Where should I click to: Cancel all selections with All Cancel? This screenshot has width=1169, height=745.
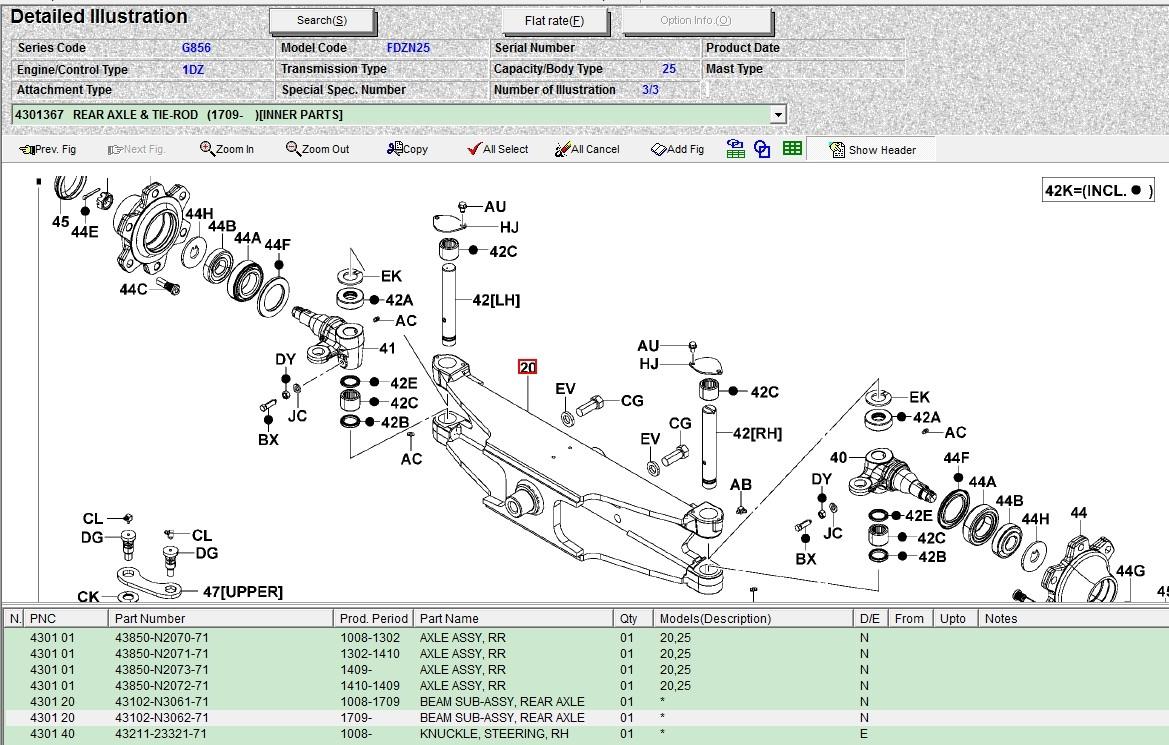coord(587,149)
